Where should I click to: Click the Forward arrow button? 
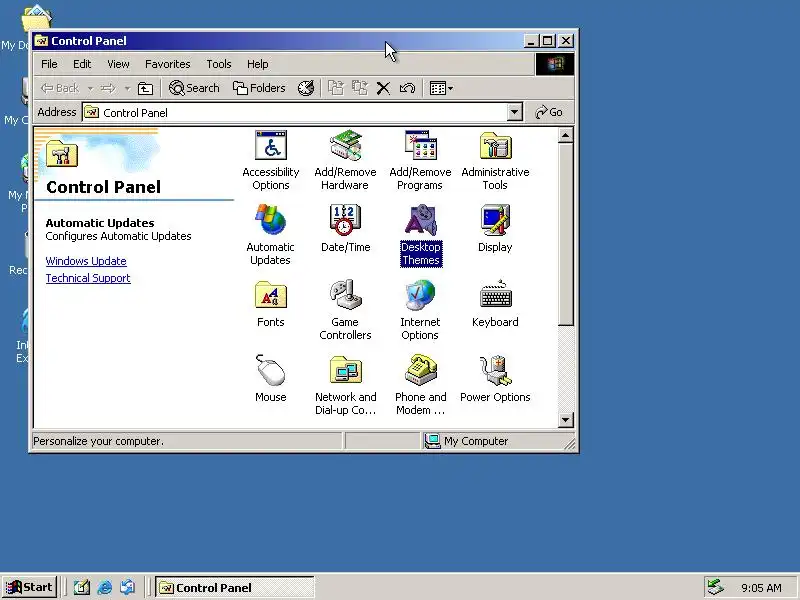(x=108, y=88)
